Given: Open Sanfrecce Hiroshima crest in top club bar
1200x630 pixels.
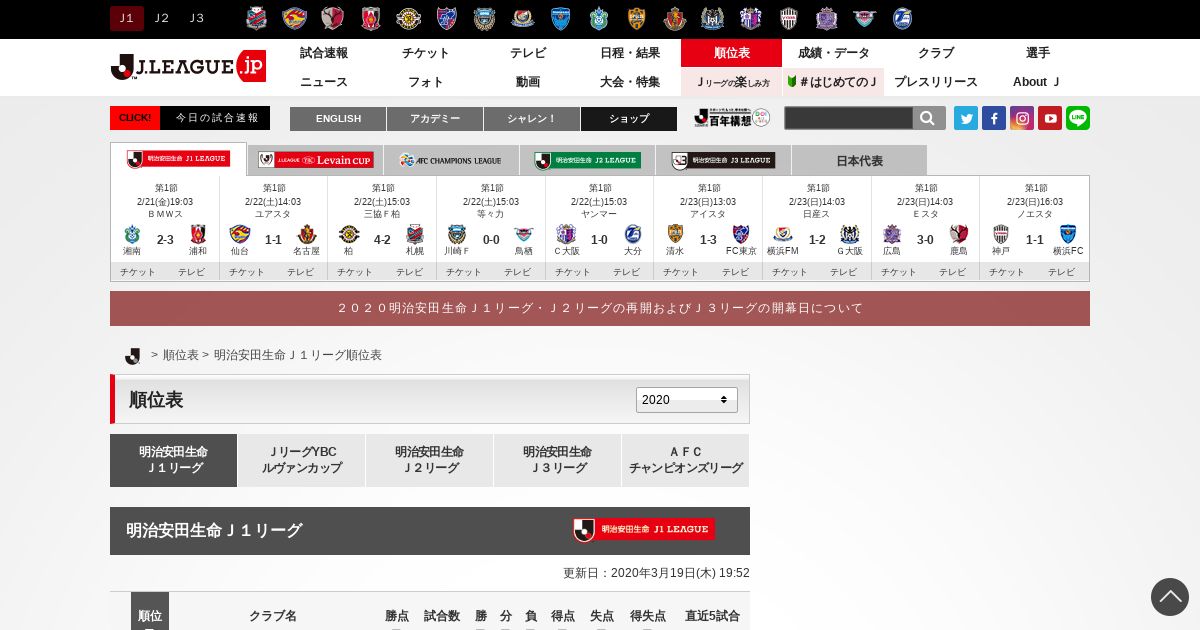Looking at the screenshot, I should click(827, 18).
